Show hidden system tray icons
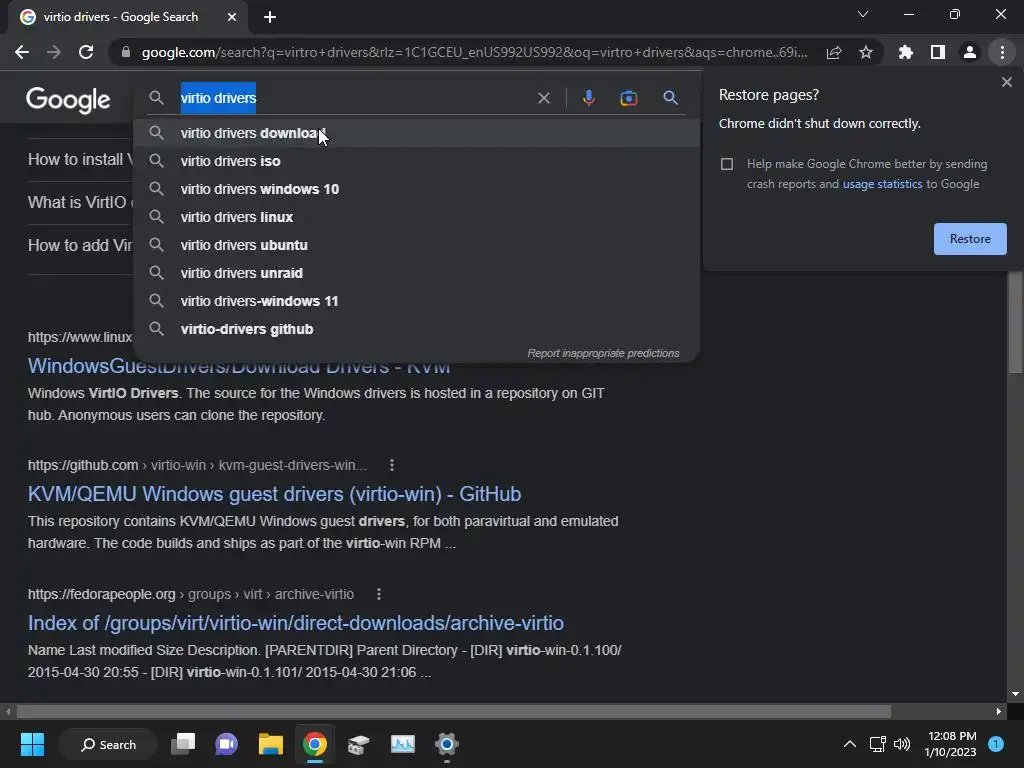The height and width of the screenshot is (768, 1024). [x=850, y=744]
